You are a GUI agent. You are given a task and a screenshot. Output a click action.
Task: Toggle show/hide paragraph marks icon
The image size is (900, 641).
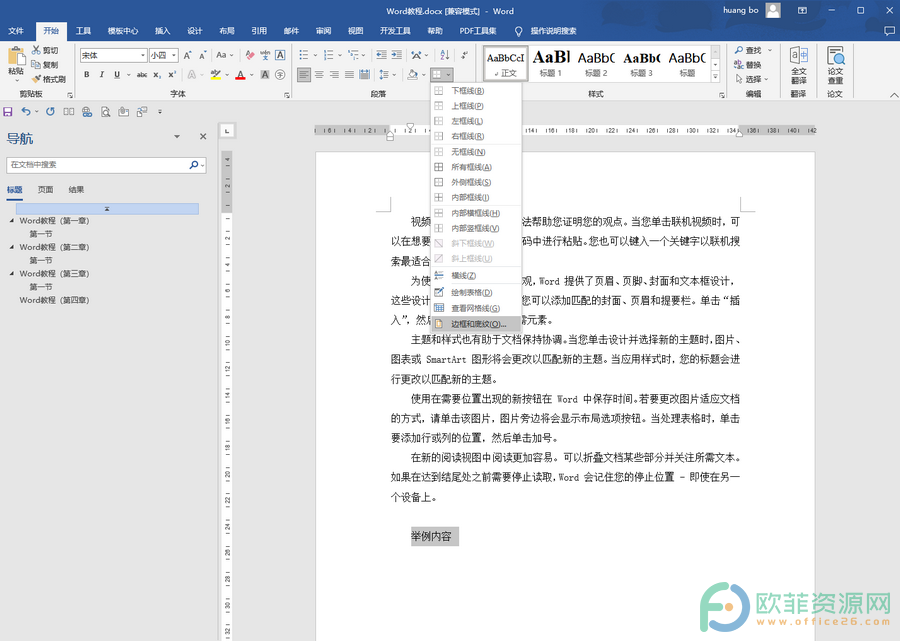click(x=464, y=56)
